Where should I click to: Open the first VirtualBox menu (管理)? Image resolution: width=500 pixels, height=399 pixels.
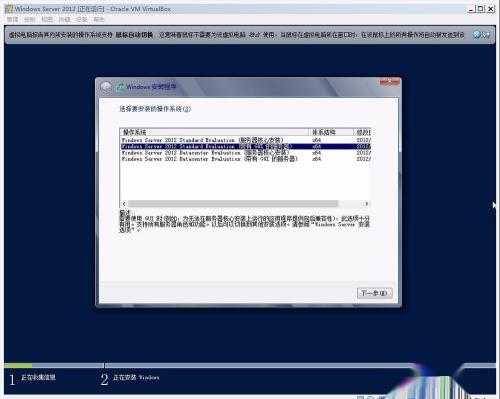pyautogui.click(x=13, y=20)
